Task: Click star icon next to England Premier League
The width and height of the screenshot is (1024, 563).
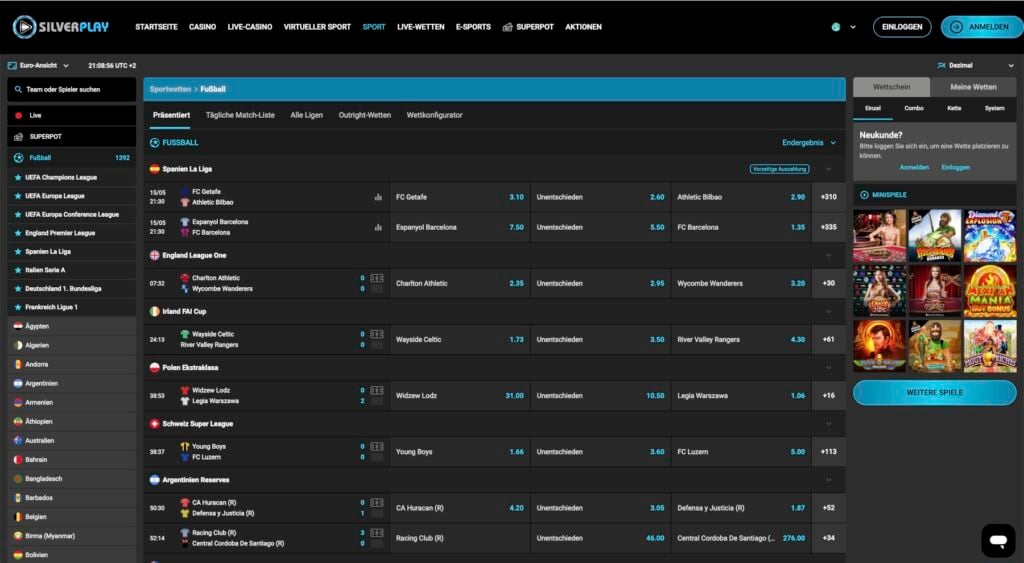Action: [x=18, y=233]
